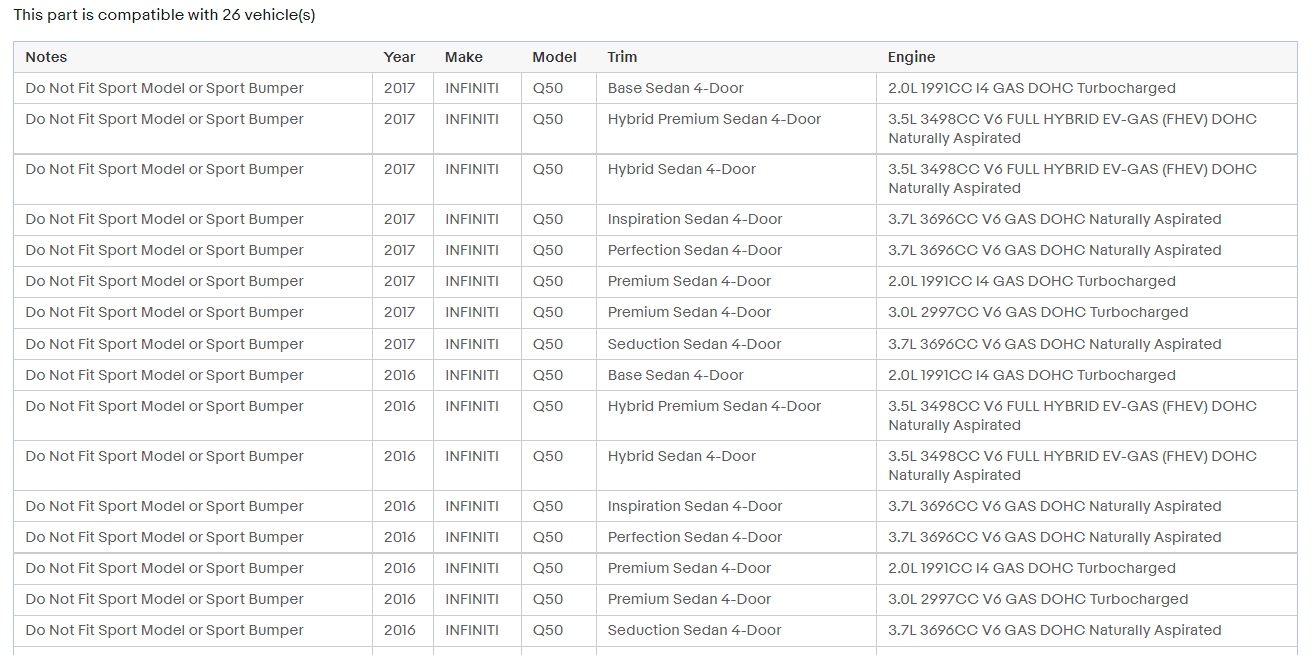Click the 3.0L 2997CC engine cell for 2017
The width and height of the screenshot is (1313, 655).
click(x=1038, y=312)
